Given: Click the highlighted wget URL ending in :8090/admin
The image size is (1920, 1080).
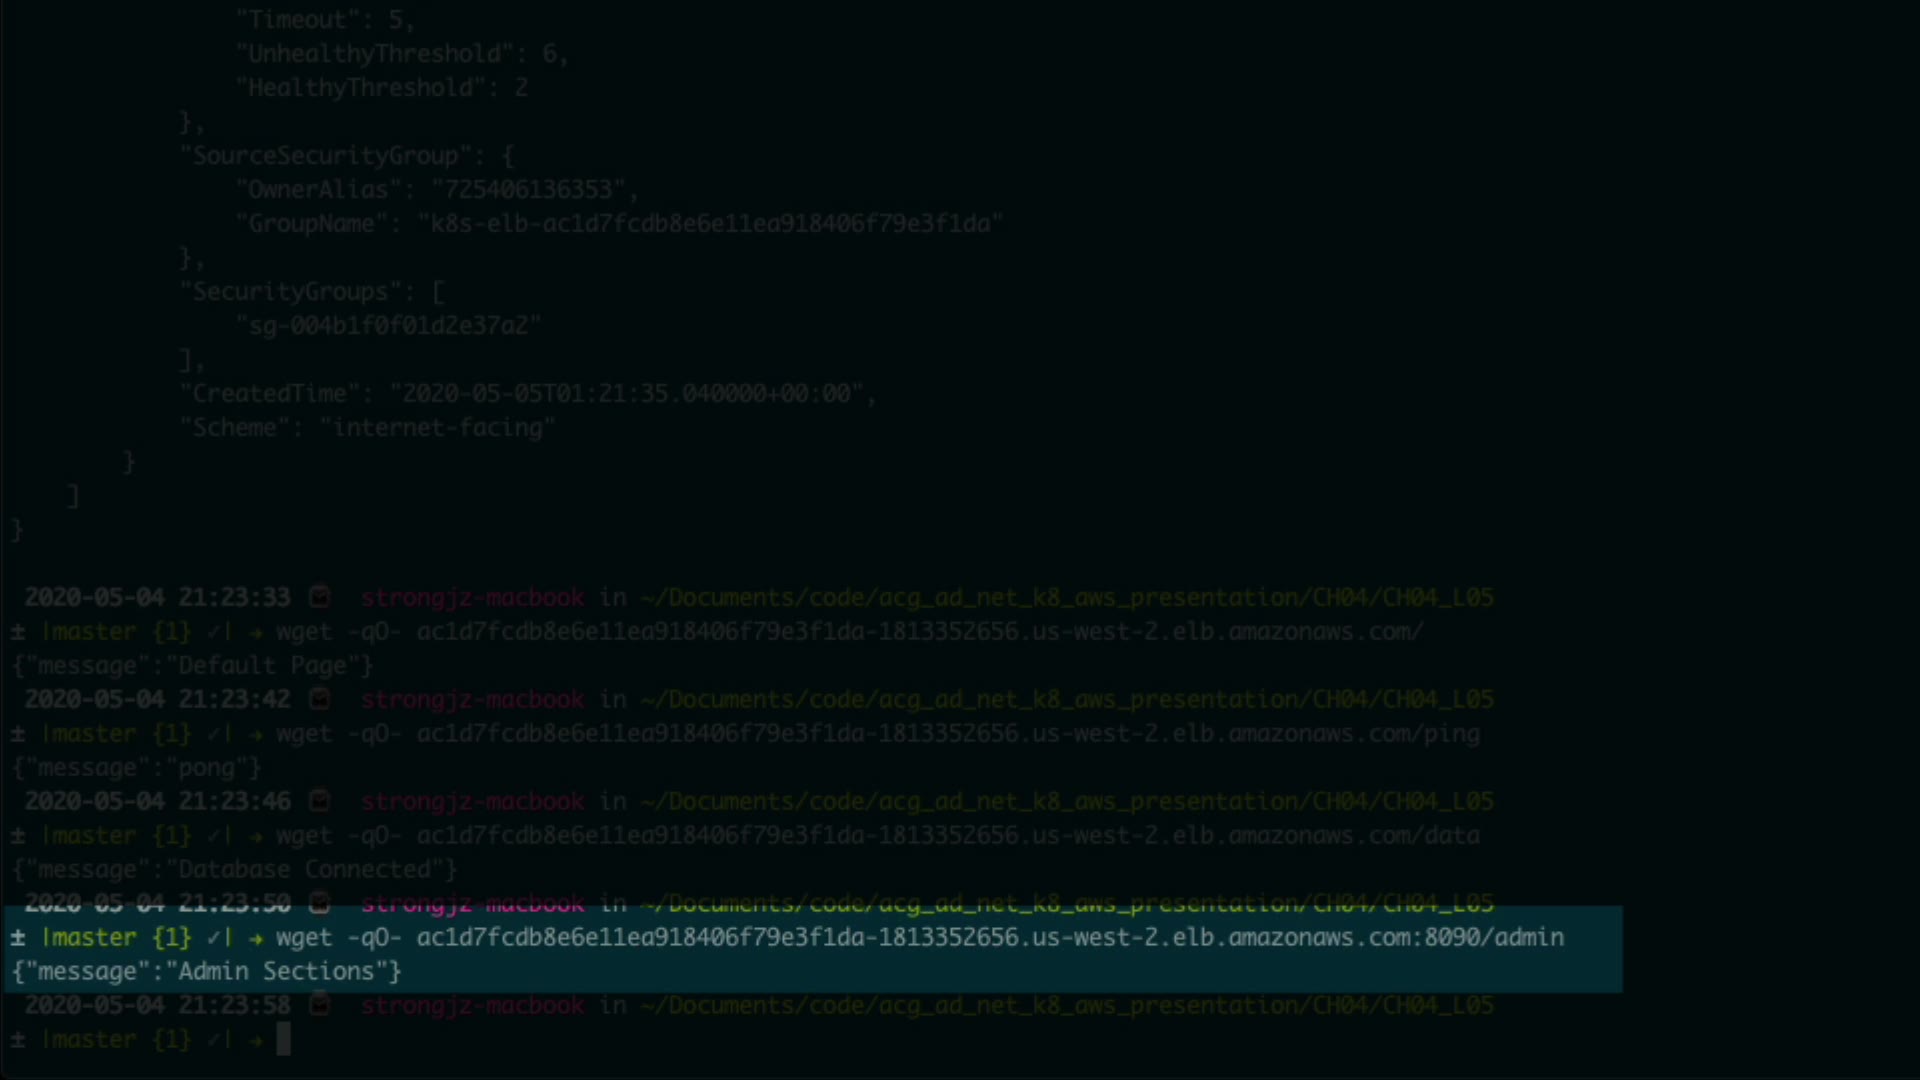Looking at the screenshot, I should pyautogui.click(x=990, y=937).
